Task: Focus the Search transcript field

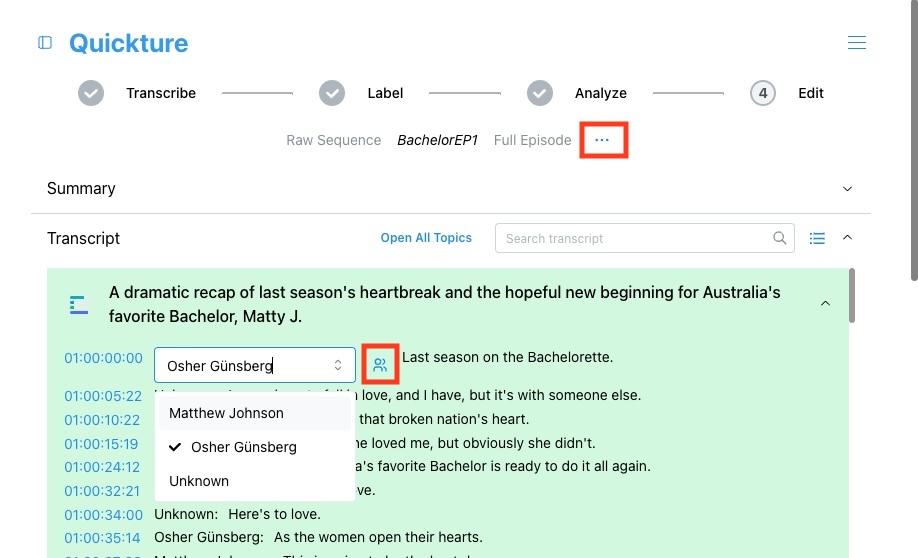Action: coord(636,238)
